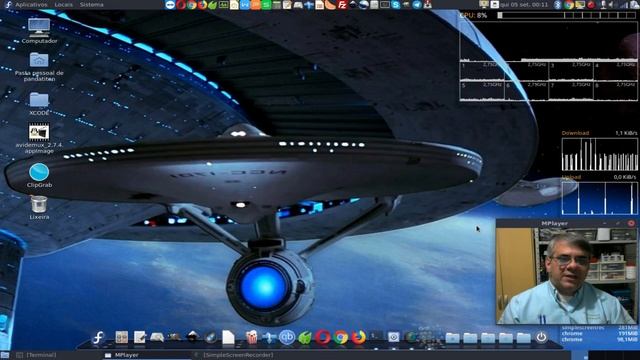Image resolution: width=640 pixels, height=360 pixels.
Task: Launch Firefox from the top panel
Action: (202, 4)
